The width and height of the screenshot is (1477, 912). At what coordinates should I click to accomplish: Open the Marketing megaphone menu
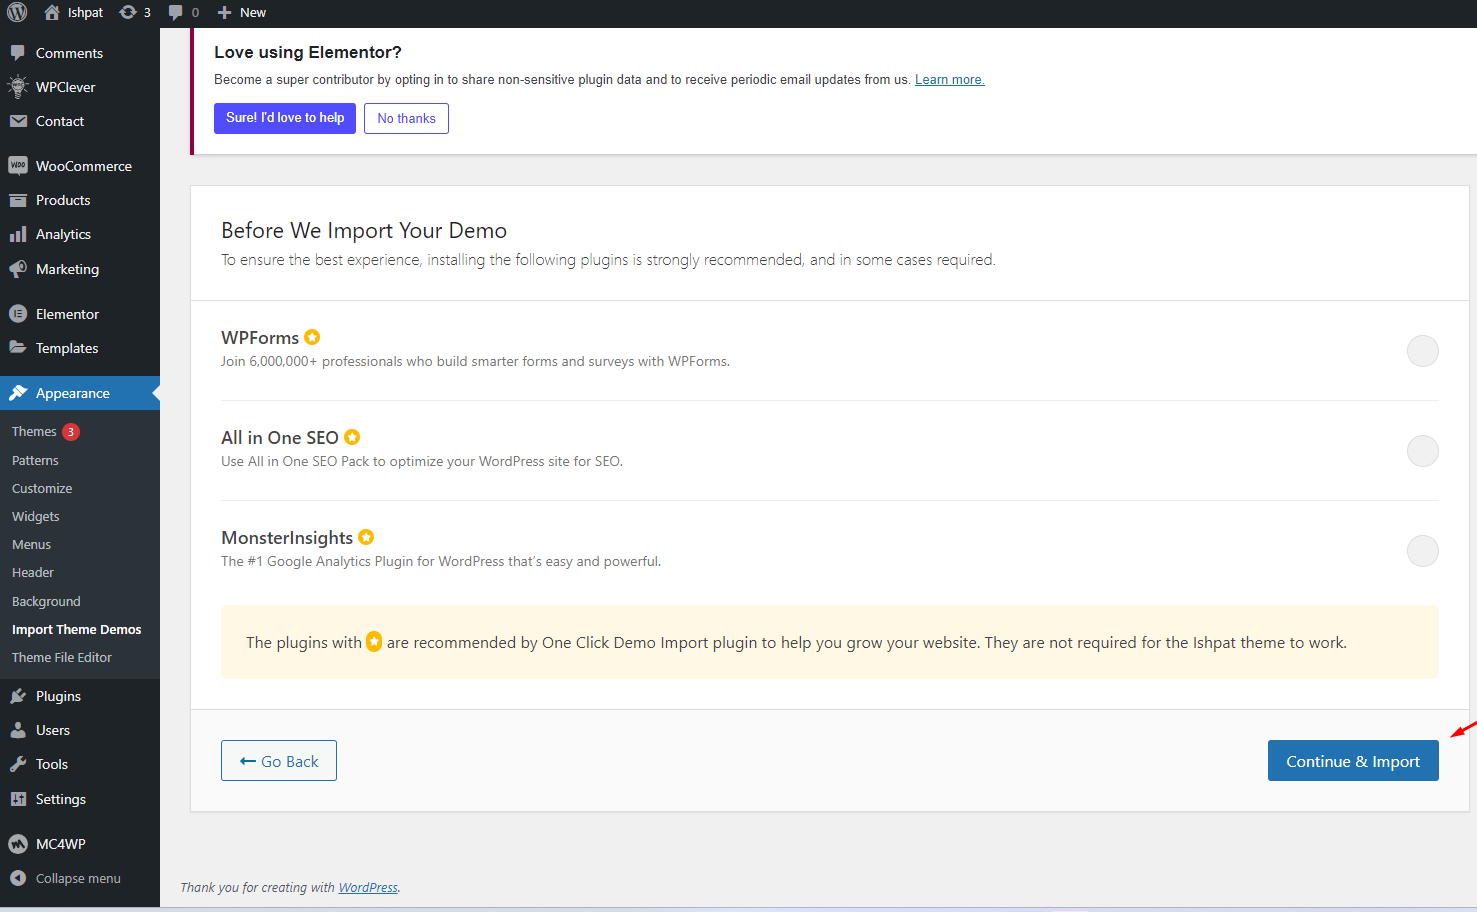67,269
